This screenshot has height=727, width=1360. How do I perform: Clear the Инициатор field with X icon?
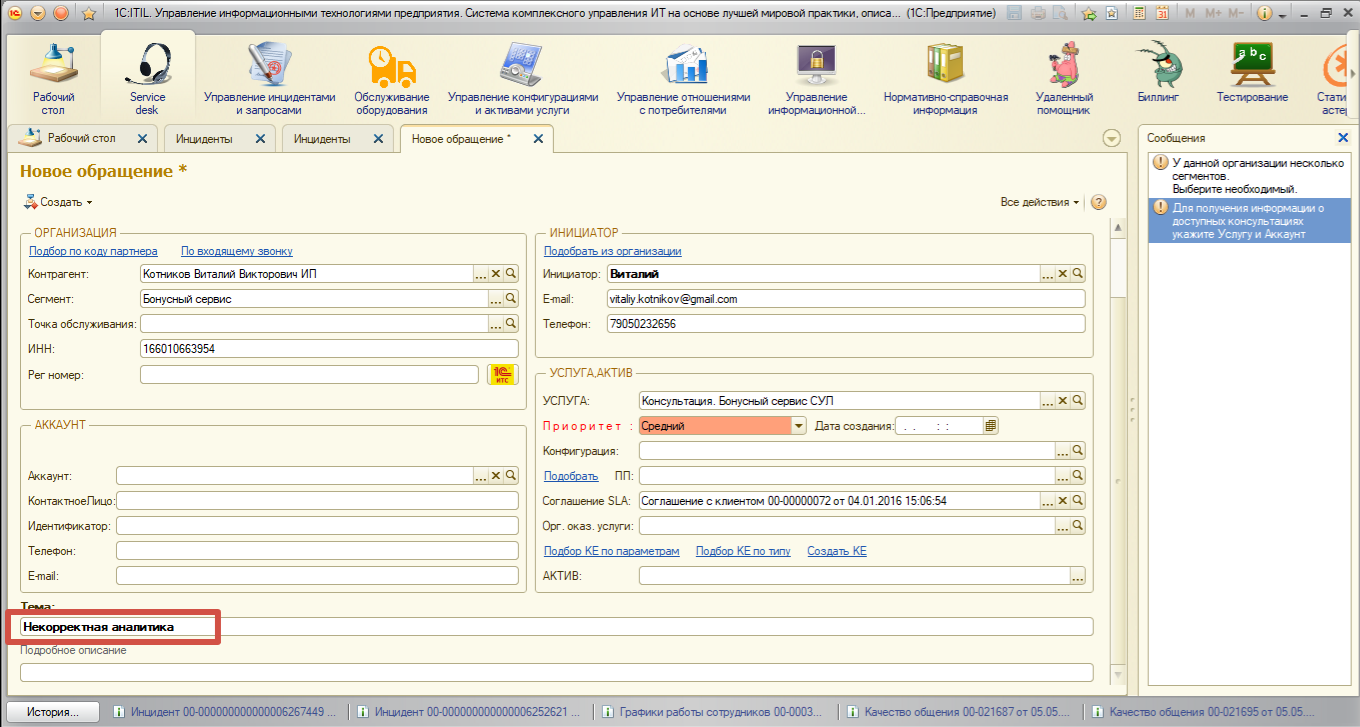click(x=1062, y=274)
